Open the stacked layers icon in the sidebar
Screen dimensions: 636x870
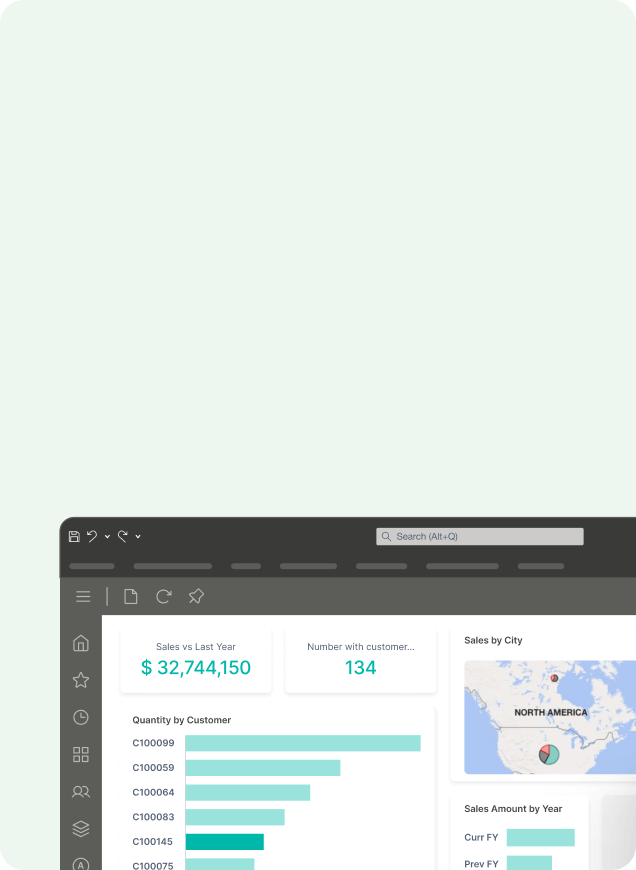click(x=81, y=829)
